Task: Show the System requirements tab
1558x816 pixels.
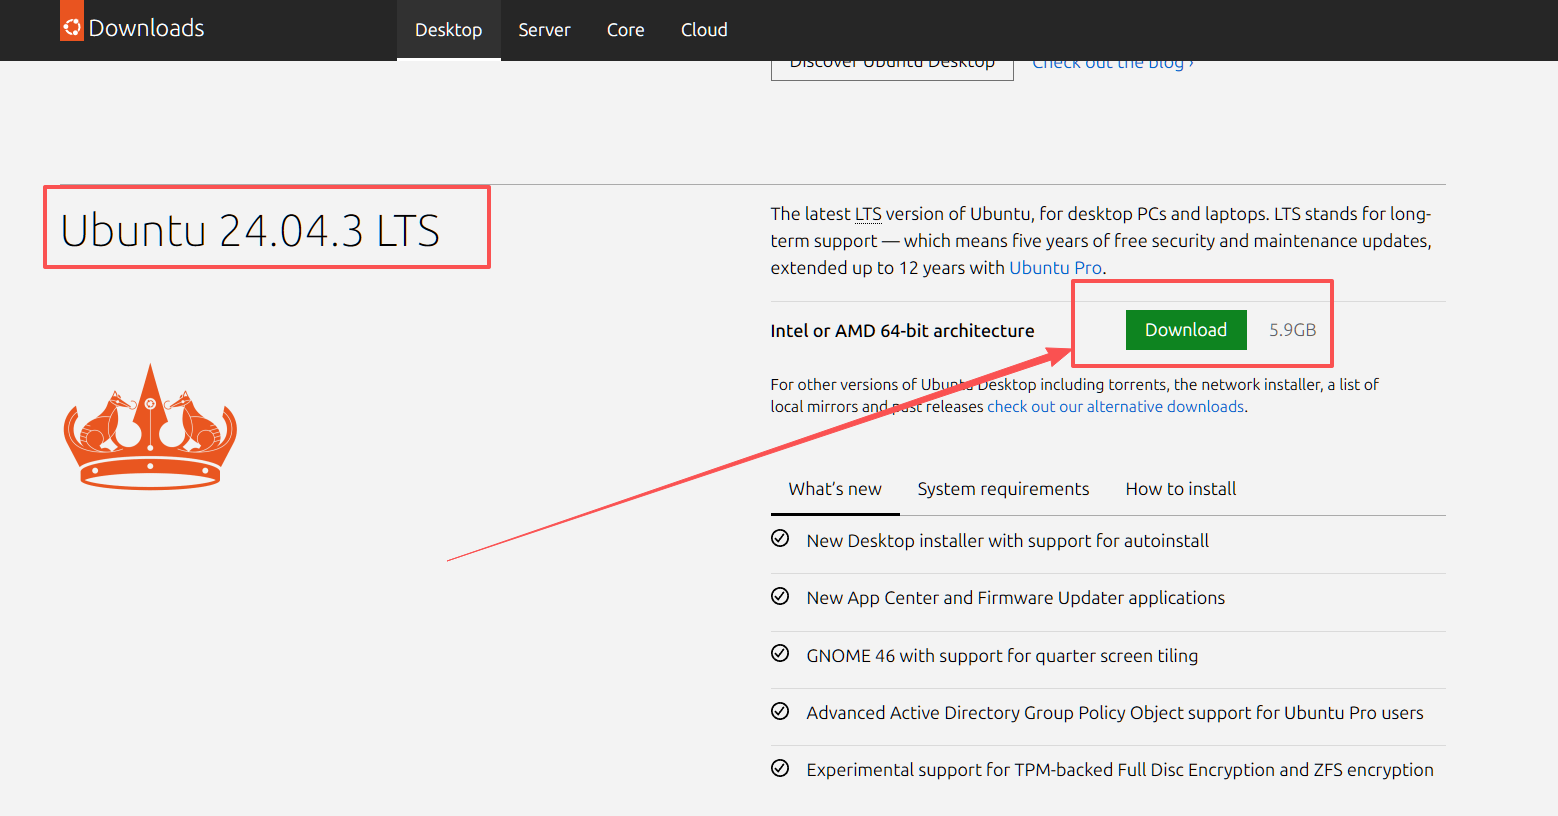Action: pyautogui.click(x=1003, y=489)
